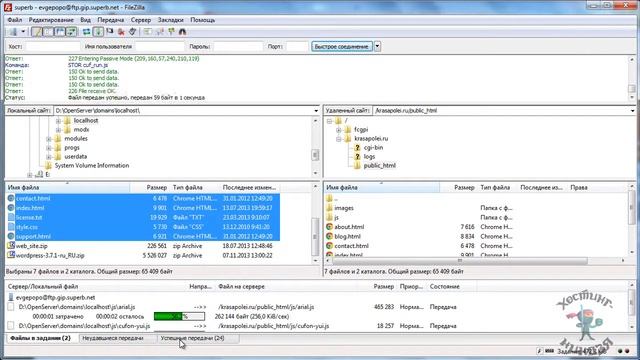This screenshot has width=640, height=360.
Task: Collapse the remote root folder
Action: [x=329, y=121]
